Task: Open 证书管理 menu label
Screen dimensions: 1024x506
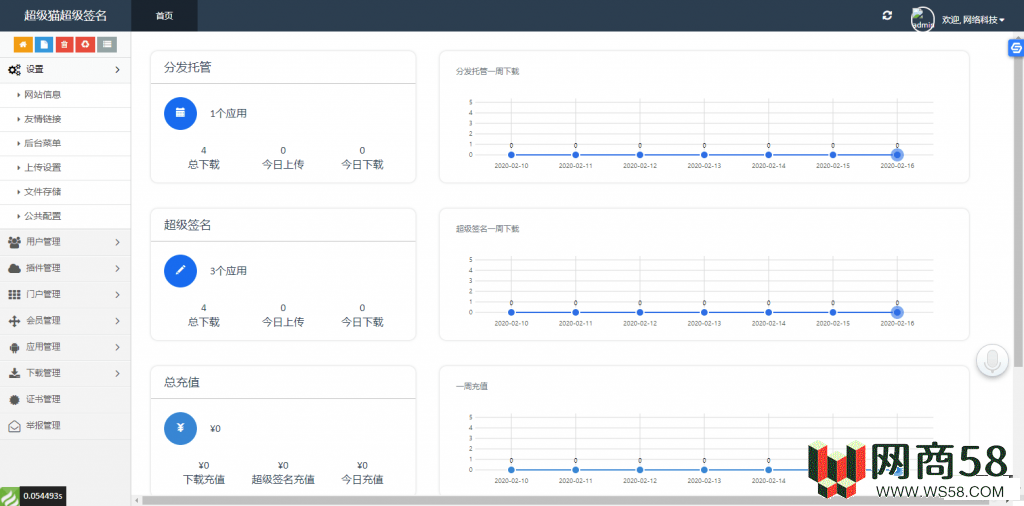Action: pyautogui.click(x=44, y=400)
